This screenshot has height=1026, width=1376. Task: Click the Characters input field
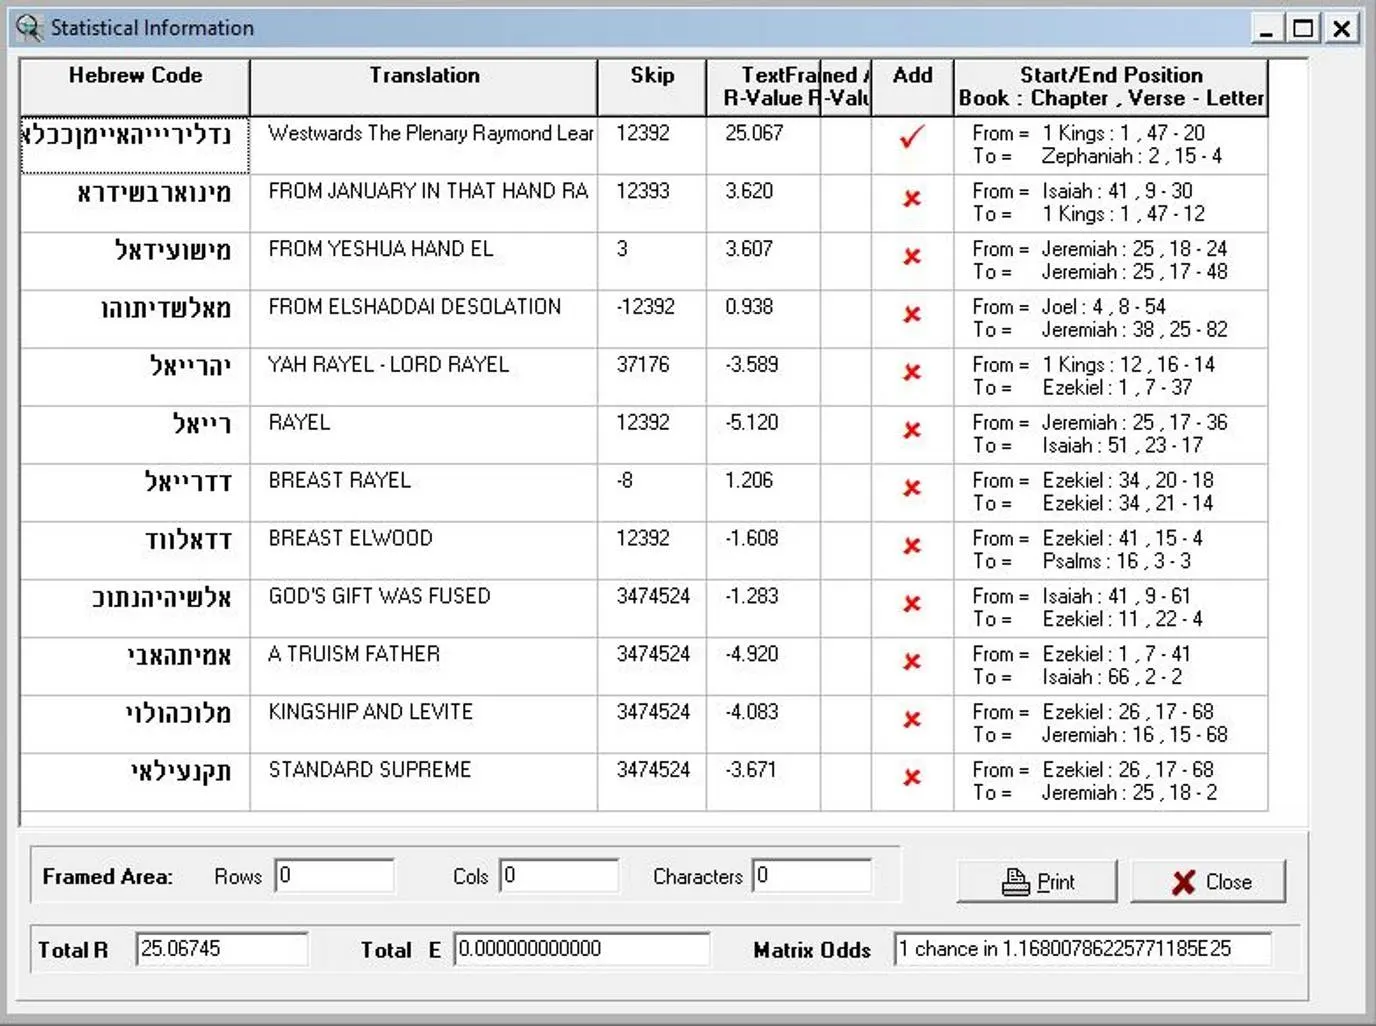pyautogui.click(x=812, y=876)
